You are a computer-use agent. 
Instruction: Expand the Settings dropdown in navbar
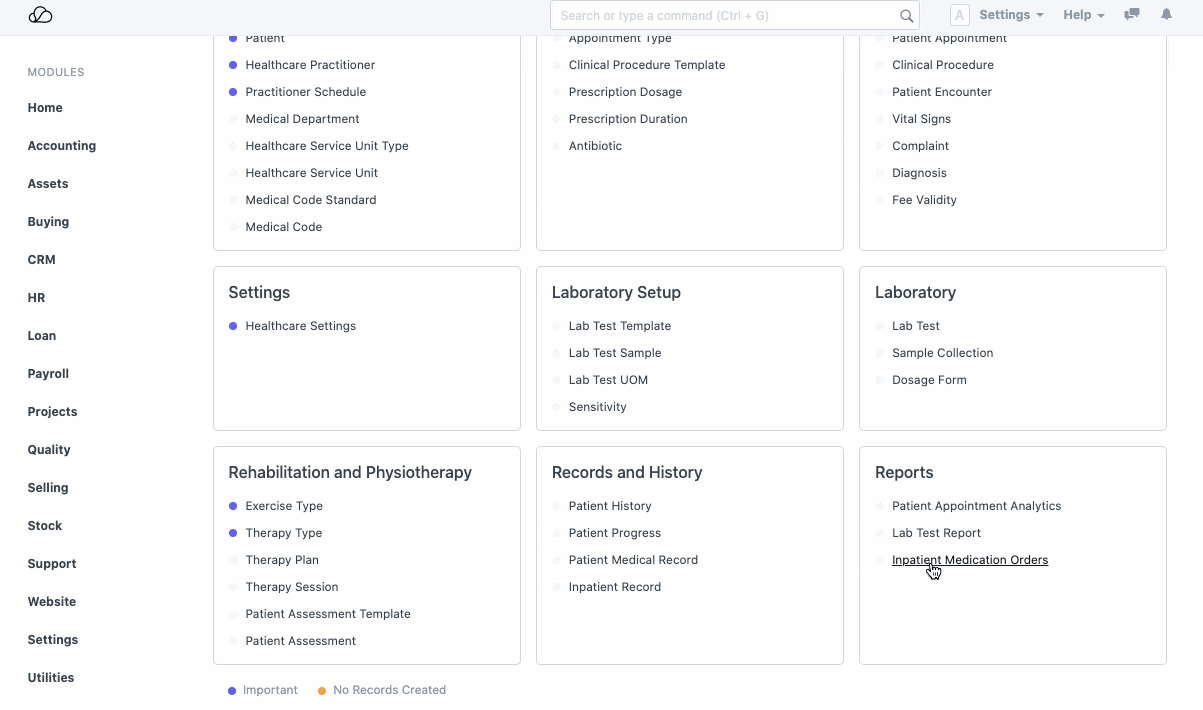tap(1011, 15)
